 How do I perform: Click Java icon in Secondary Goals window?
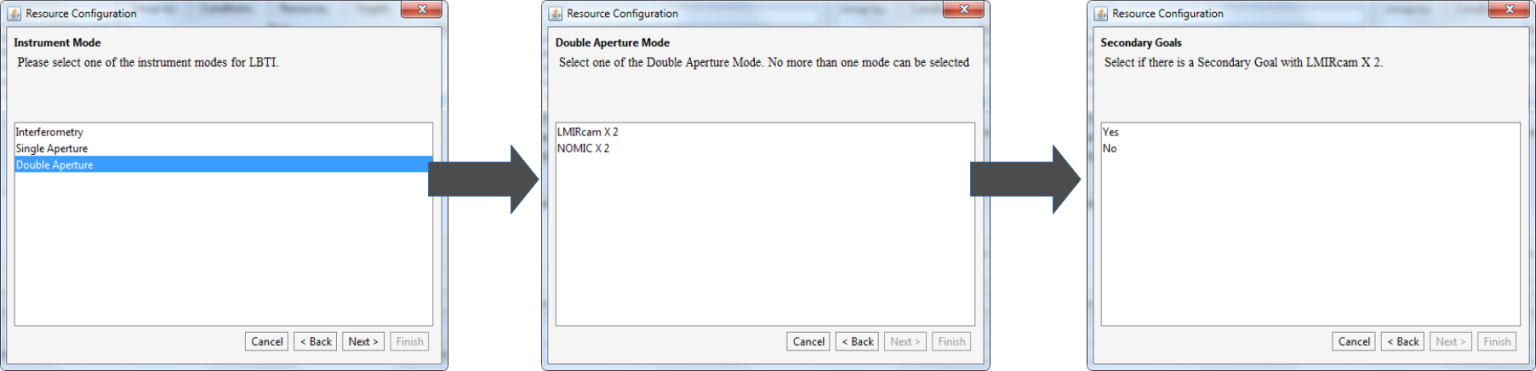[x=1101, y=14]
